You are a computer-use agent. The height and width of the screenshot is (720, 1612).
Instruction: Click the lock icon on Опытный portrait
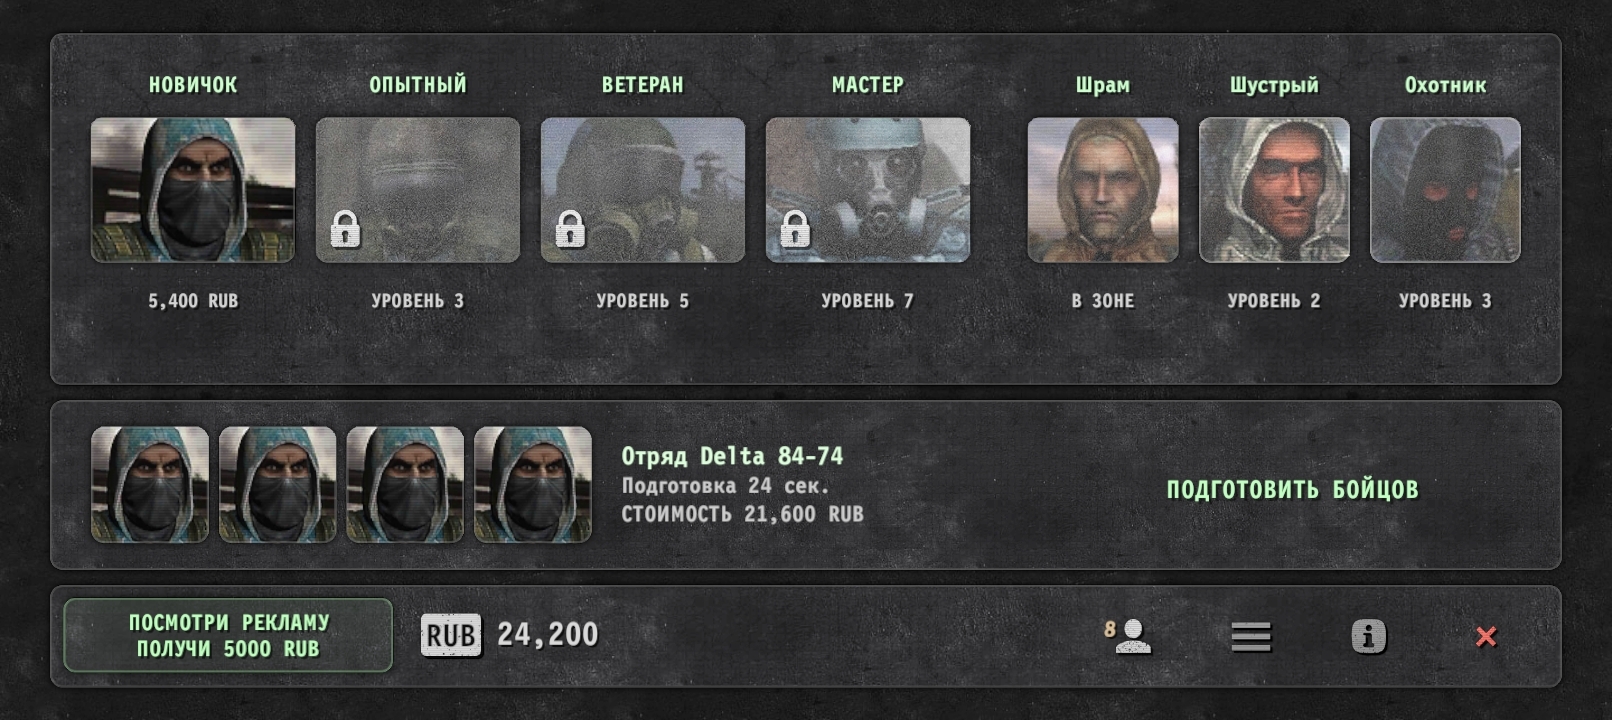tap(345, 230)
